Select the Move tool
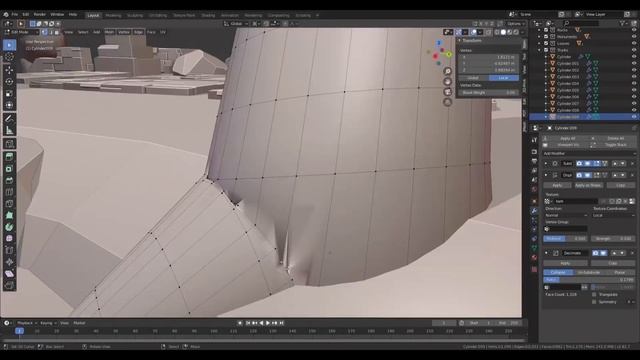 point(9,70)
